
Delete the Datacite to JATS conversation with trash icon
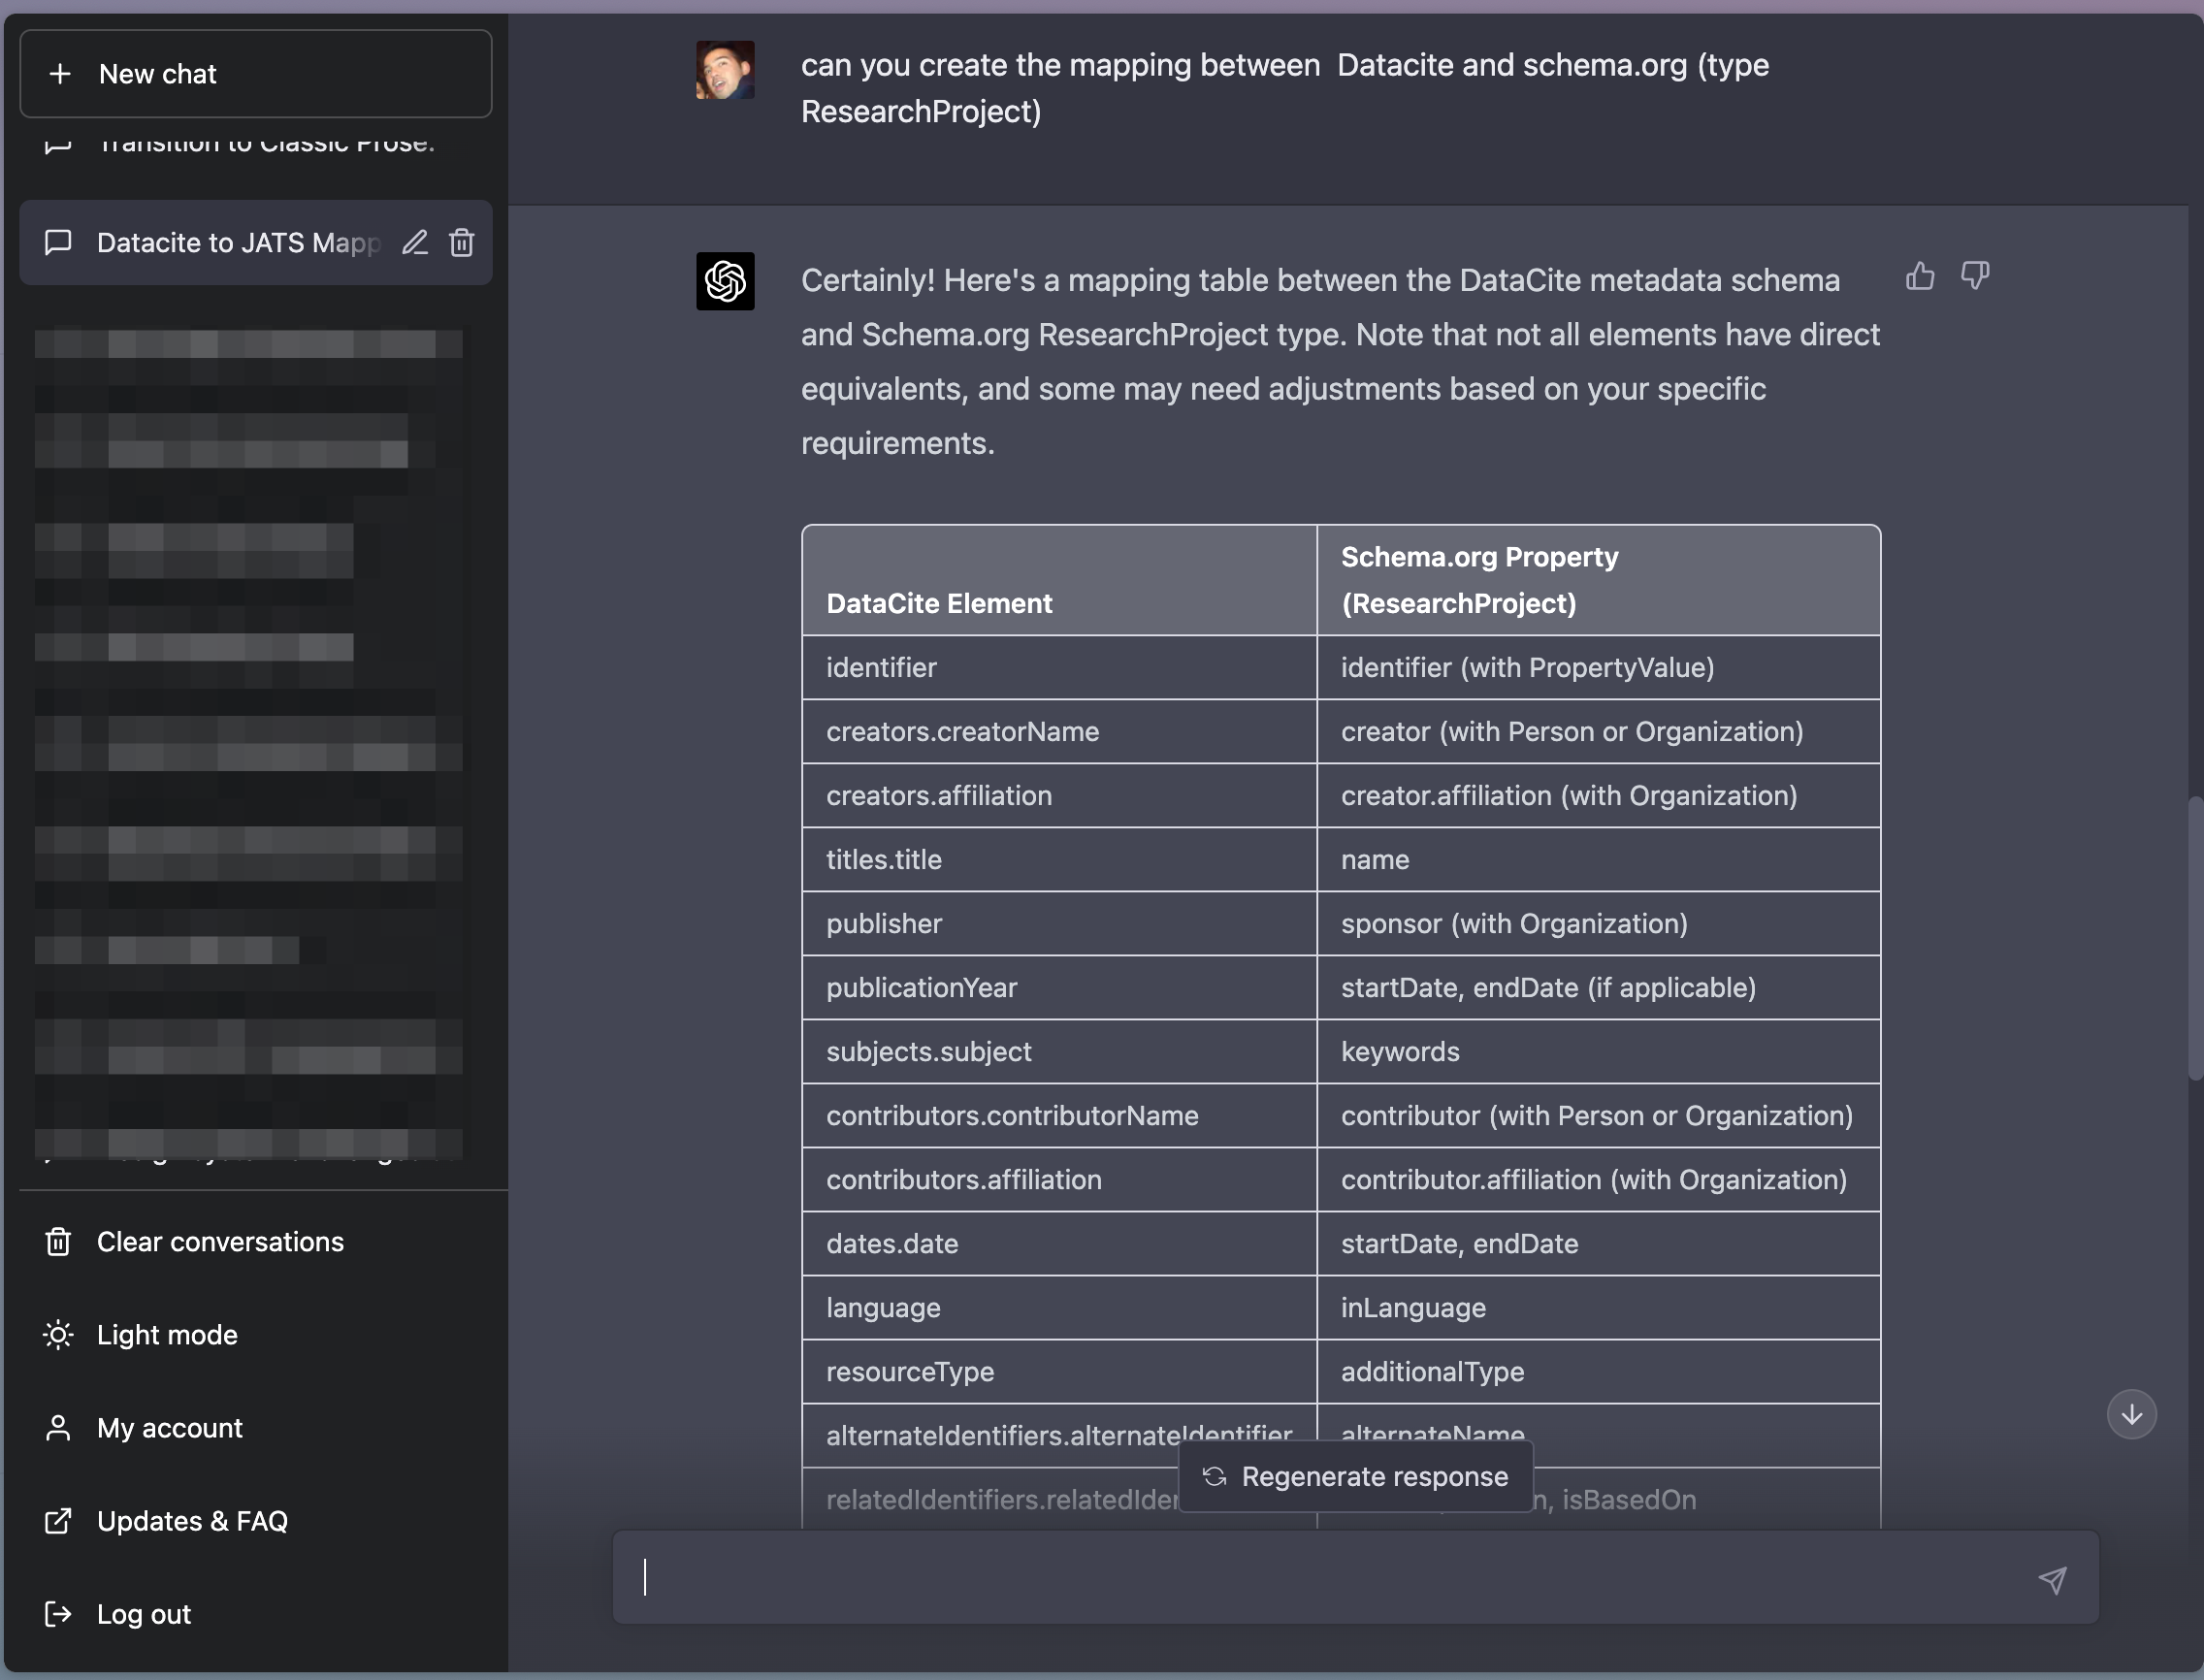click(x=462, y=243)
